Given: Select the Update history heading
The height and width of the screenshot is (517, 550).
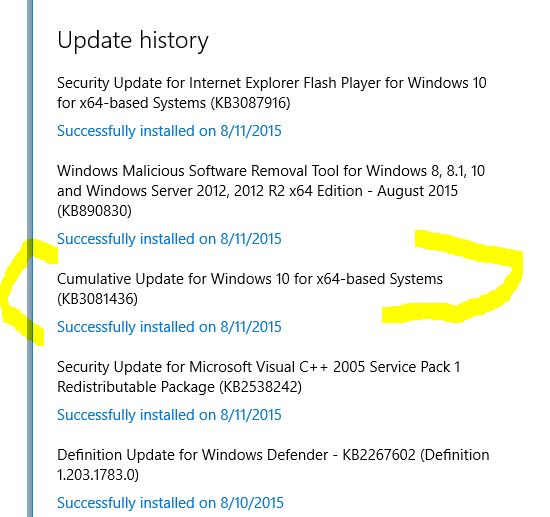Looking at the screenshot, I should pyautogui.click(x=133, y=41).
